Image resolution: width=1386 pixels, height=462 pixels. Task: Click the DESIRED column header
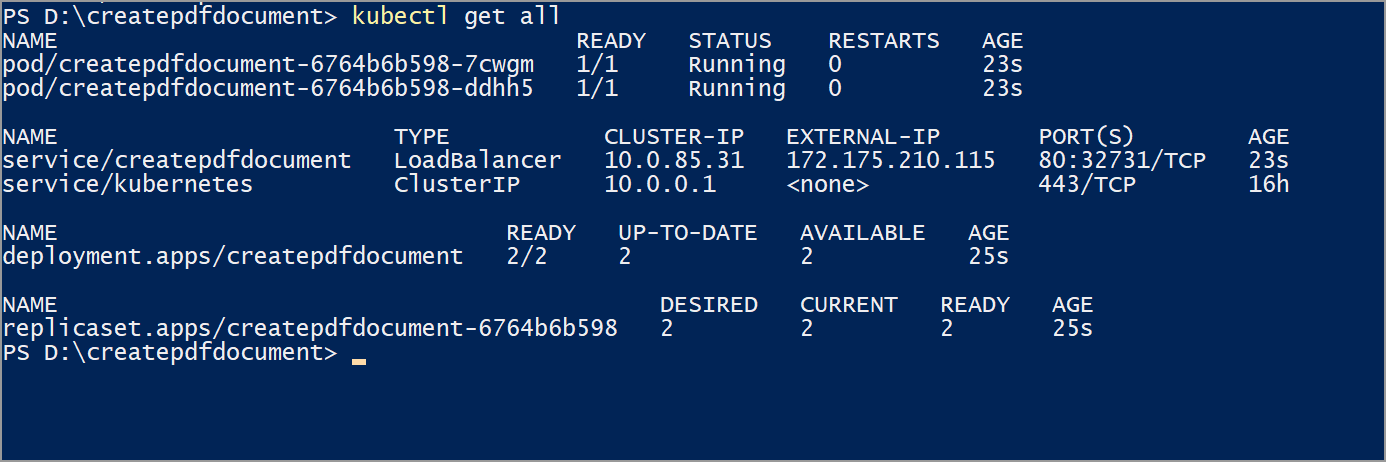(708, 304)
